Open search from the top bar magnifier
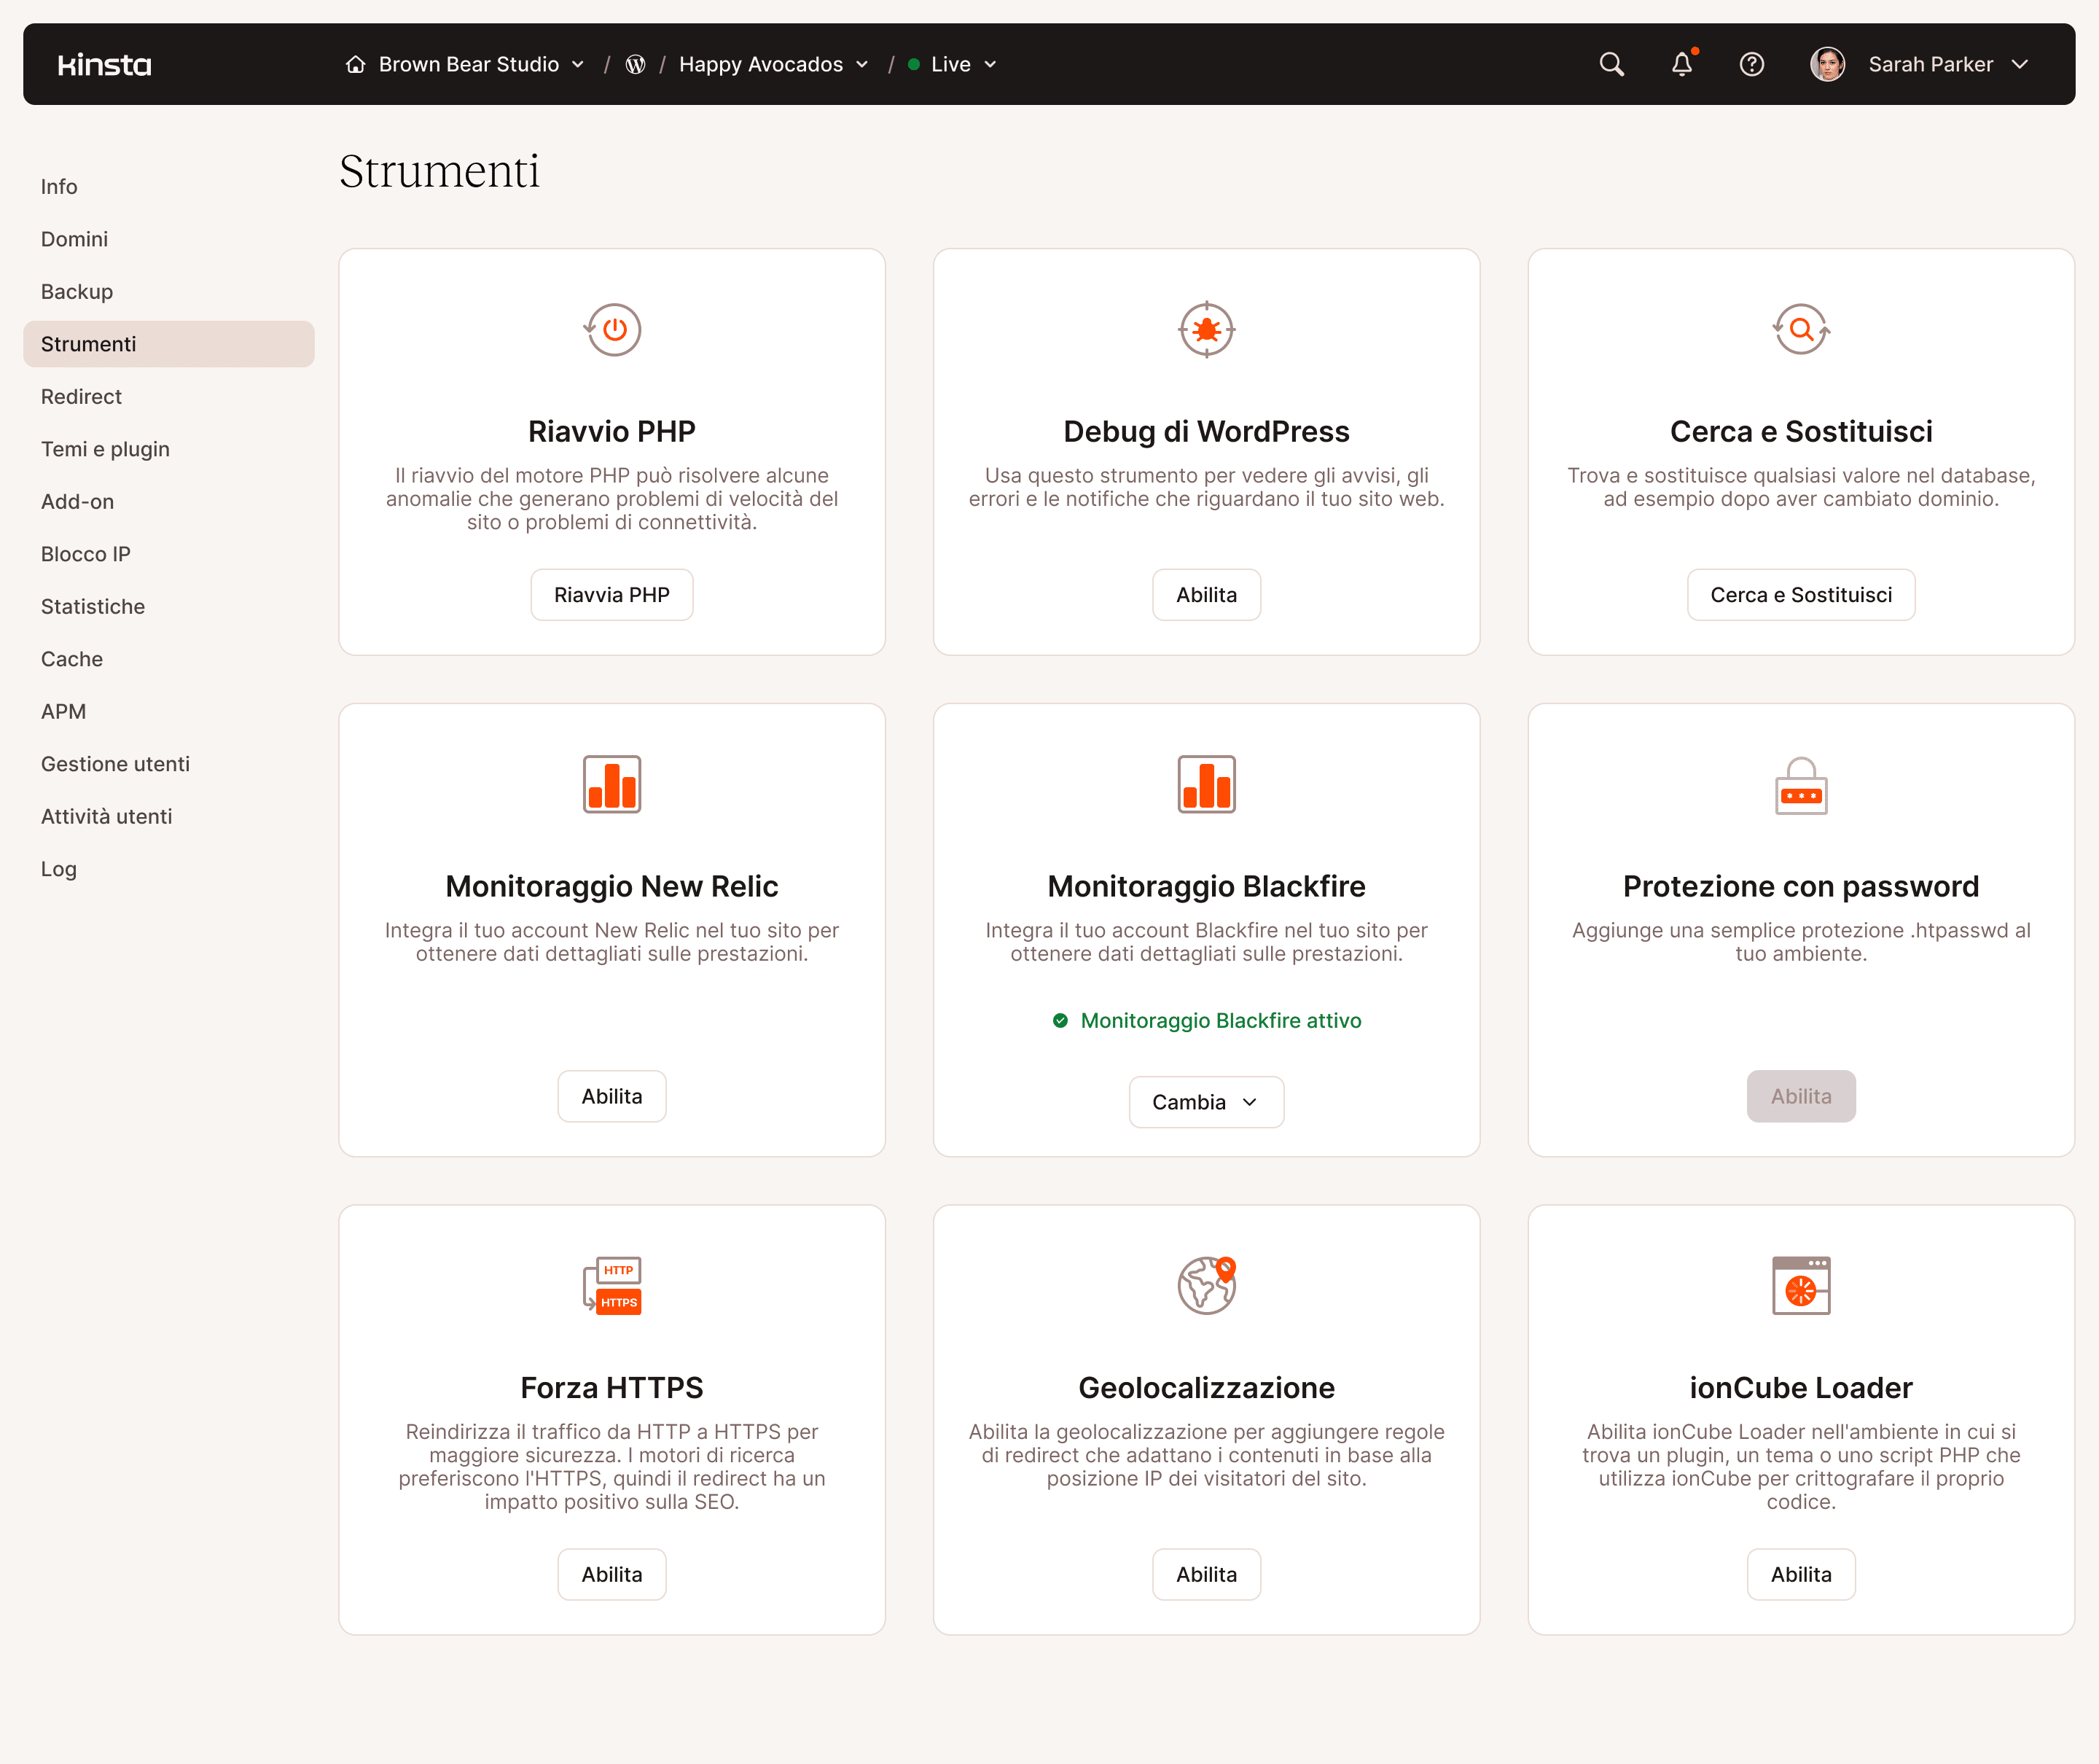 (x=1611, y=64)
